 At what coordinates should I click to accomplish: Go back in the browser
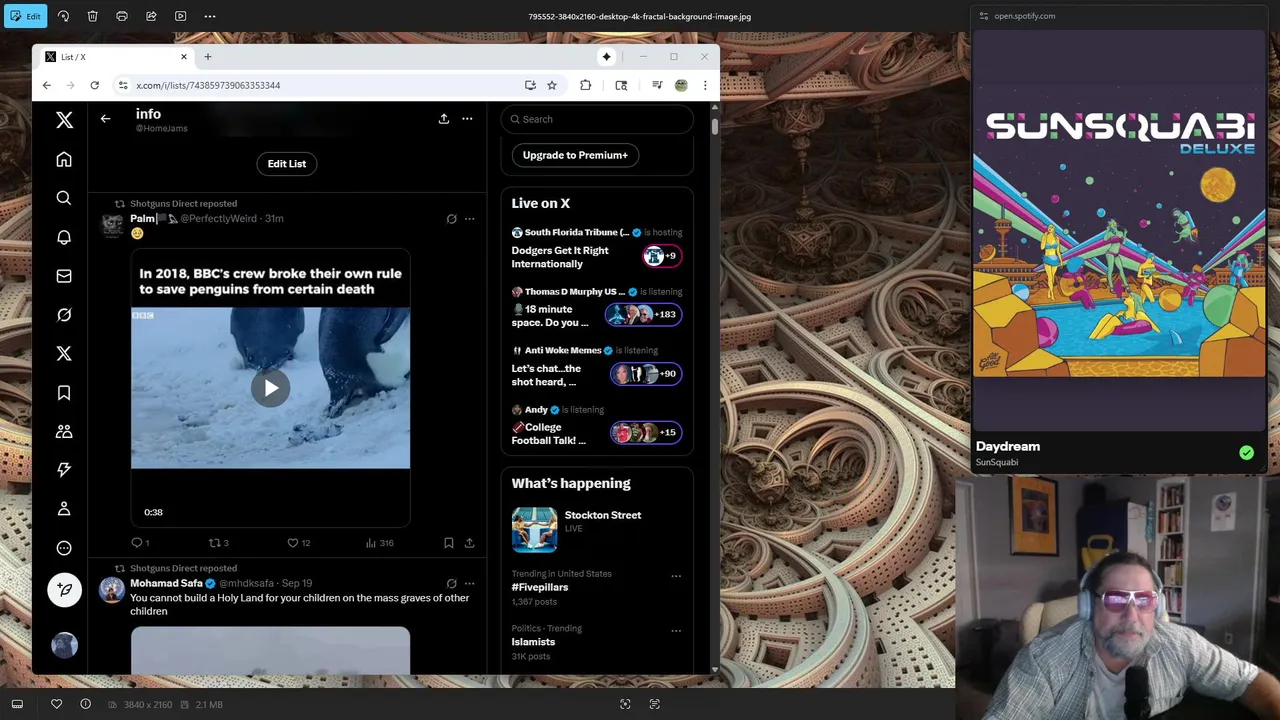click(46, 85)
